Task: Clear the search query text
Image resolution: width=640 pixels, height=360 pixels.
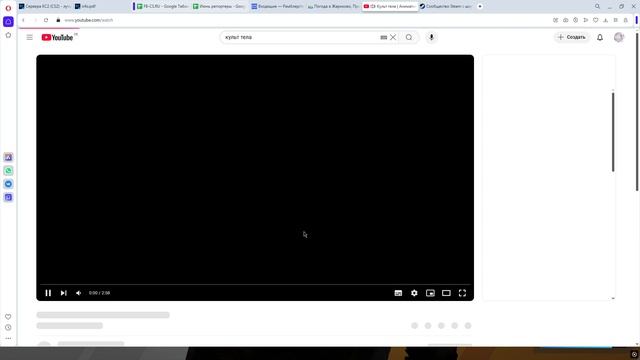Action: pyautogui.click(x=393, y=37)
